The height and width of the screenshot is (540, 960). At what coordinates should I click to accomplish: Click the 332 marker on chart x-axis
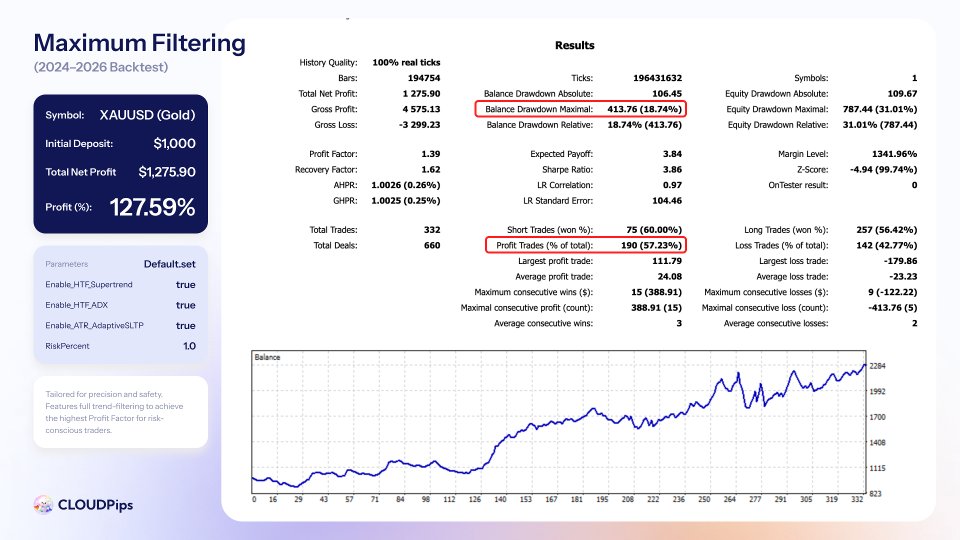tap(857, 500)
